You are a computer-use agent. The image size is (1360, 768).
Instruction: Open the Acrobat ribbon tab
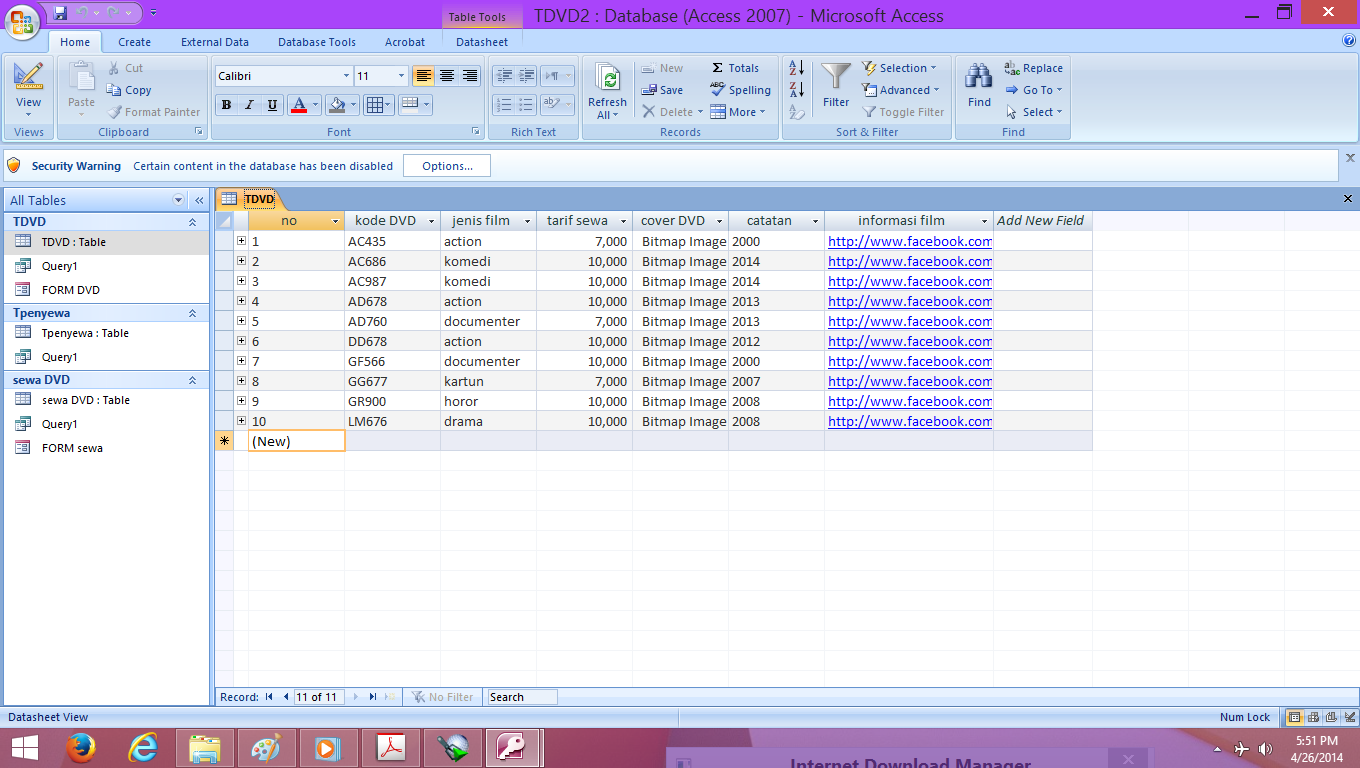pos(405,42)
